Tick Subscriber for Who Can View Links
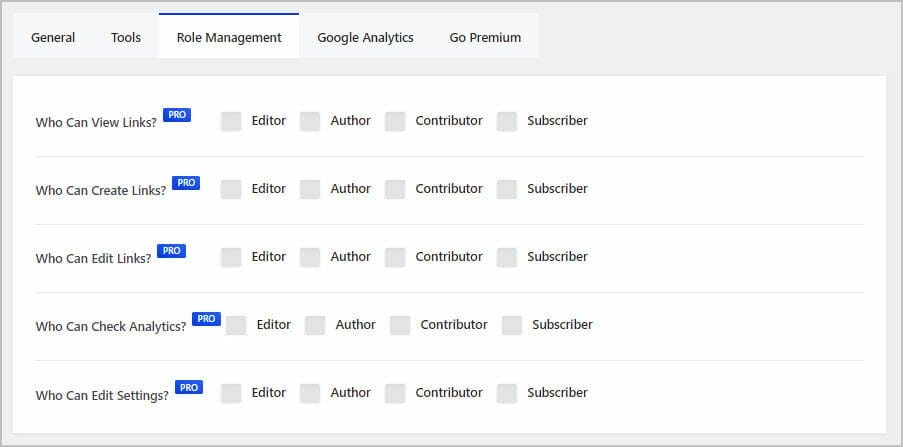The height and width of the screenshot is (447, 903). pos(507,121)
